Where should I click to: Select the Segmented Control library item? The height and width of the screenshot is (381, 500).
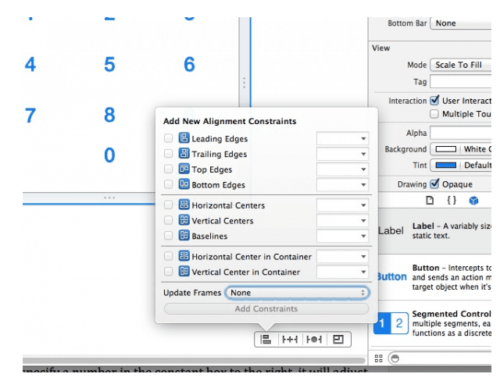[433, 323]
